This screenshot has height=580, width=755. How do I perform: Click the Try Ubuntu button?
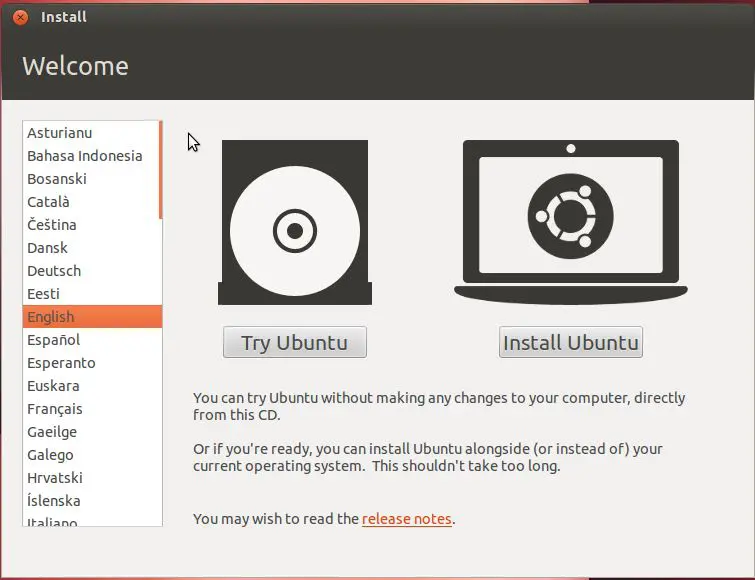click(295, 342)
